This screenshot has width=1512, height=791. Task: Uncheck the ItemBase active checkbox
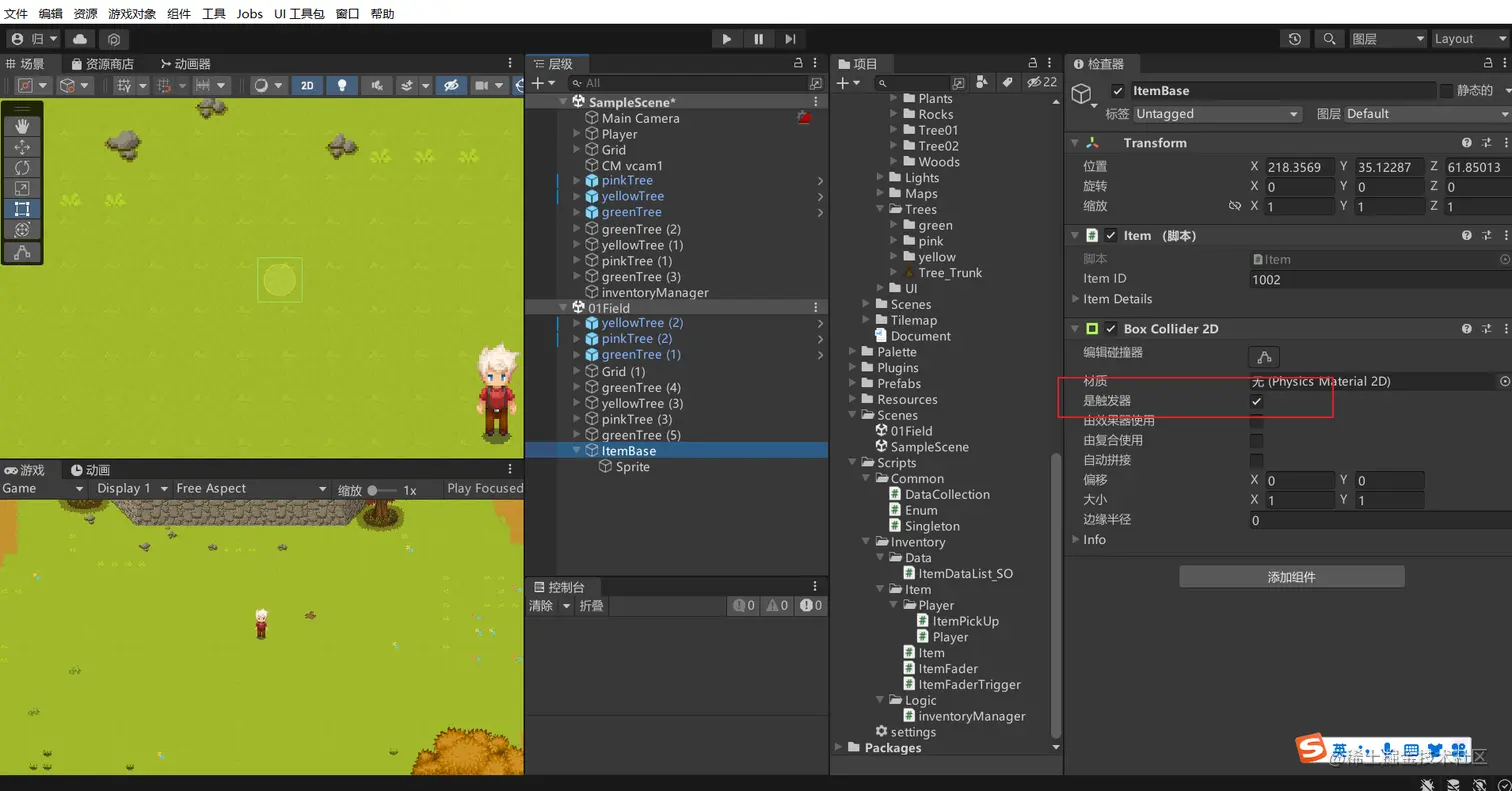point(1118,91)
